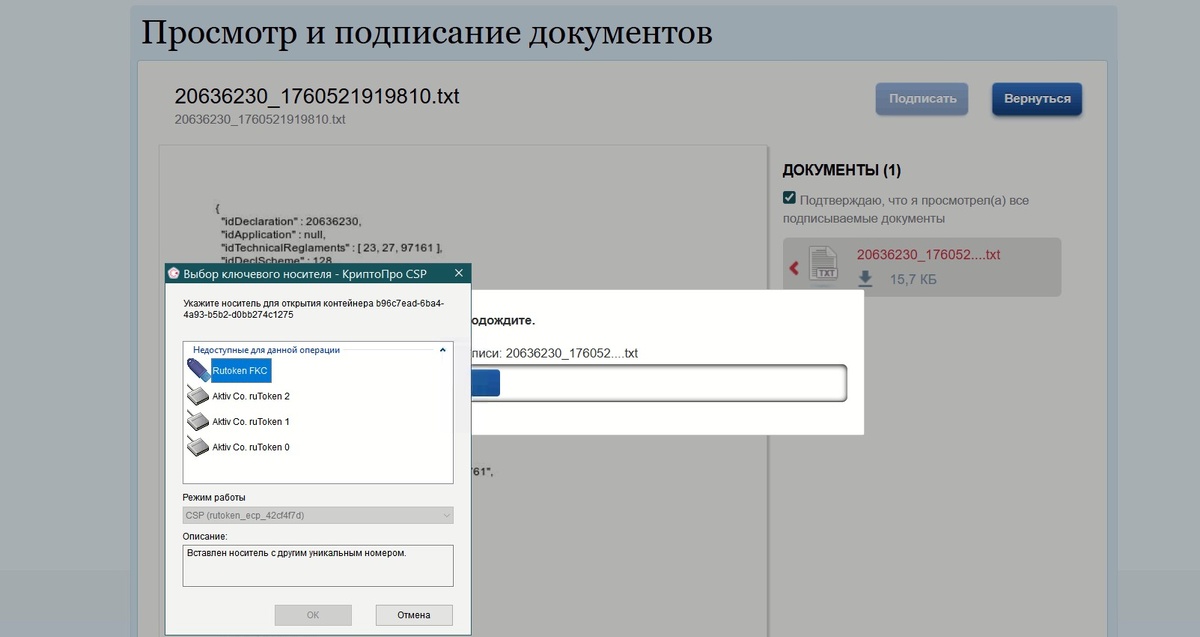Select the Aktiv Co. ruToken 0 device icon
This screenshot has width=1200, height=637.
199,447
